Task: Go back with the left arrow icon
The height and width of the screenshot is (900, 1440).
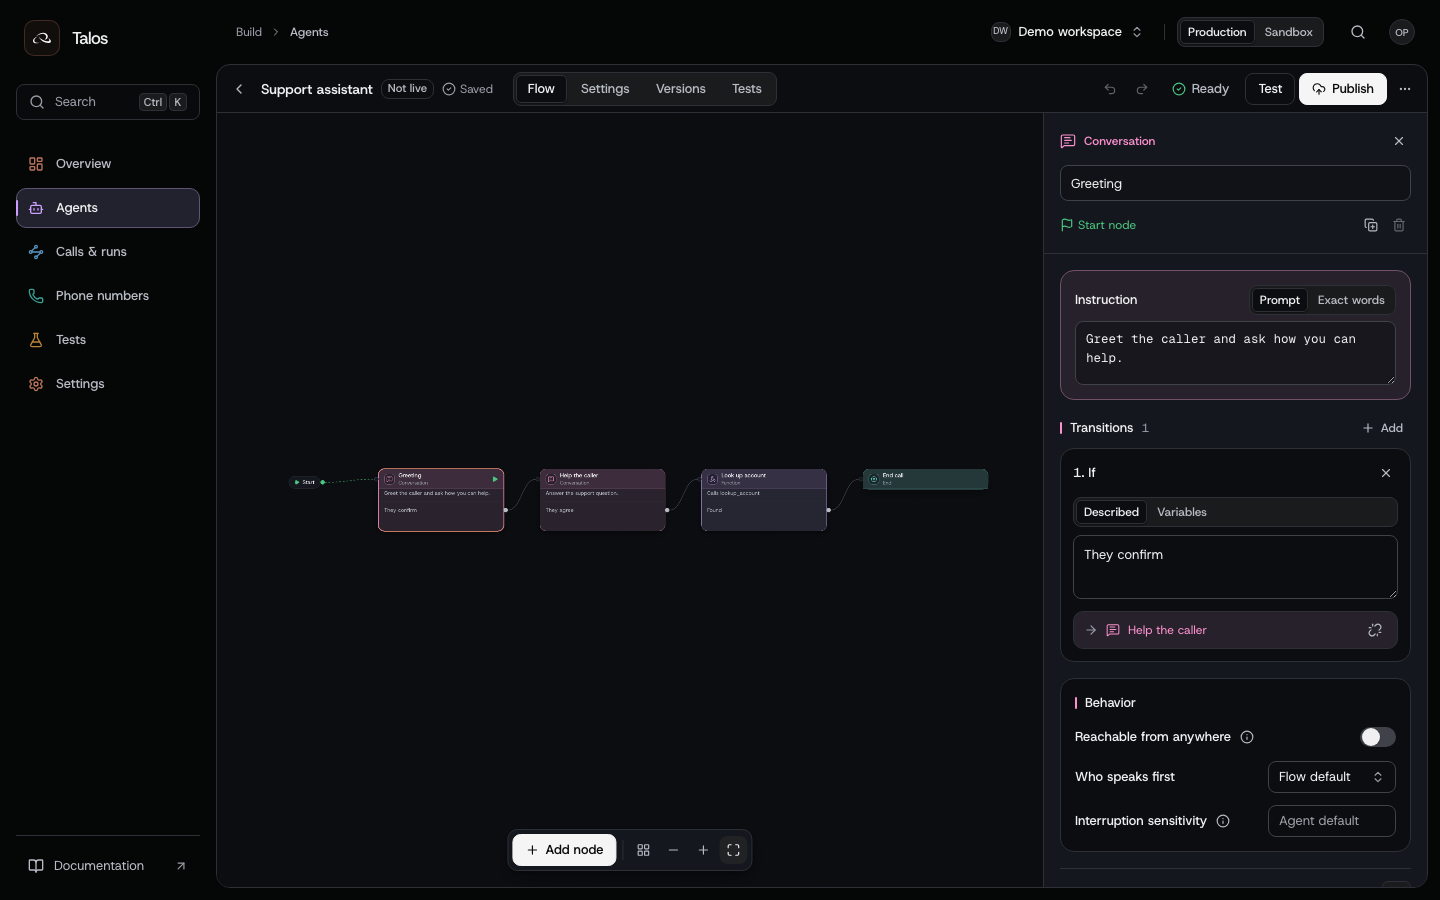Action: 239,89
